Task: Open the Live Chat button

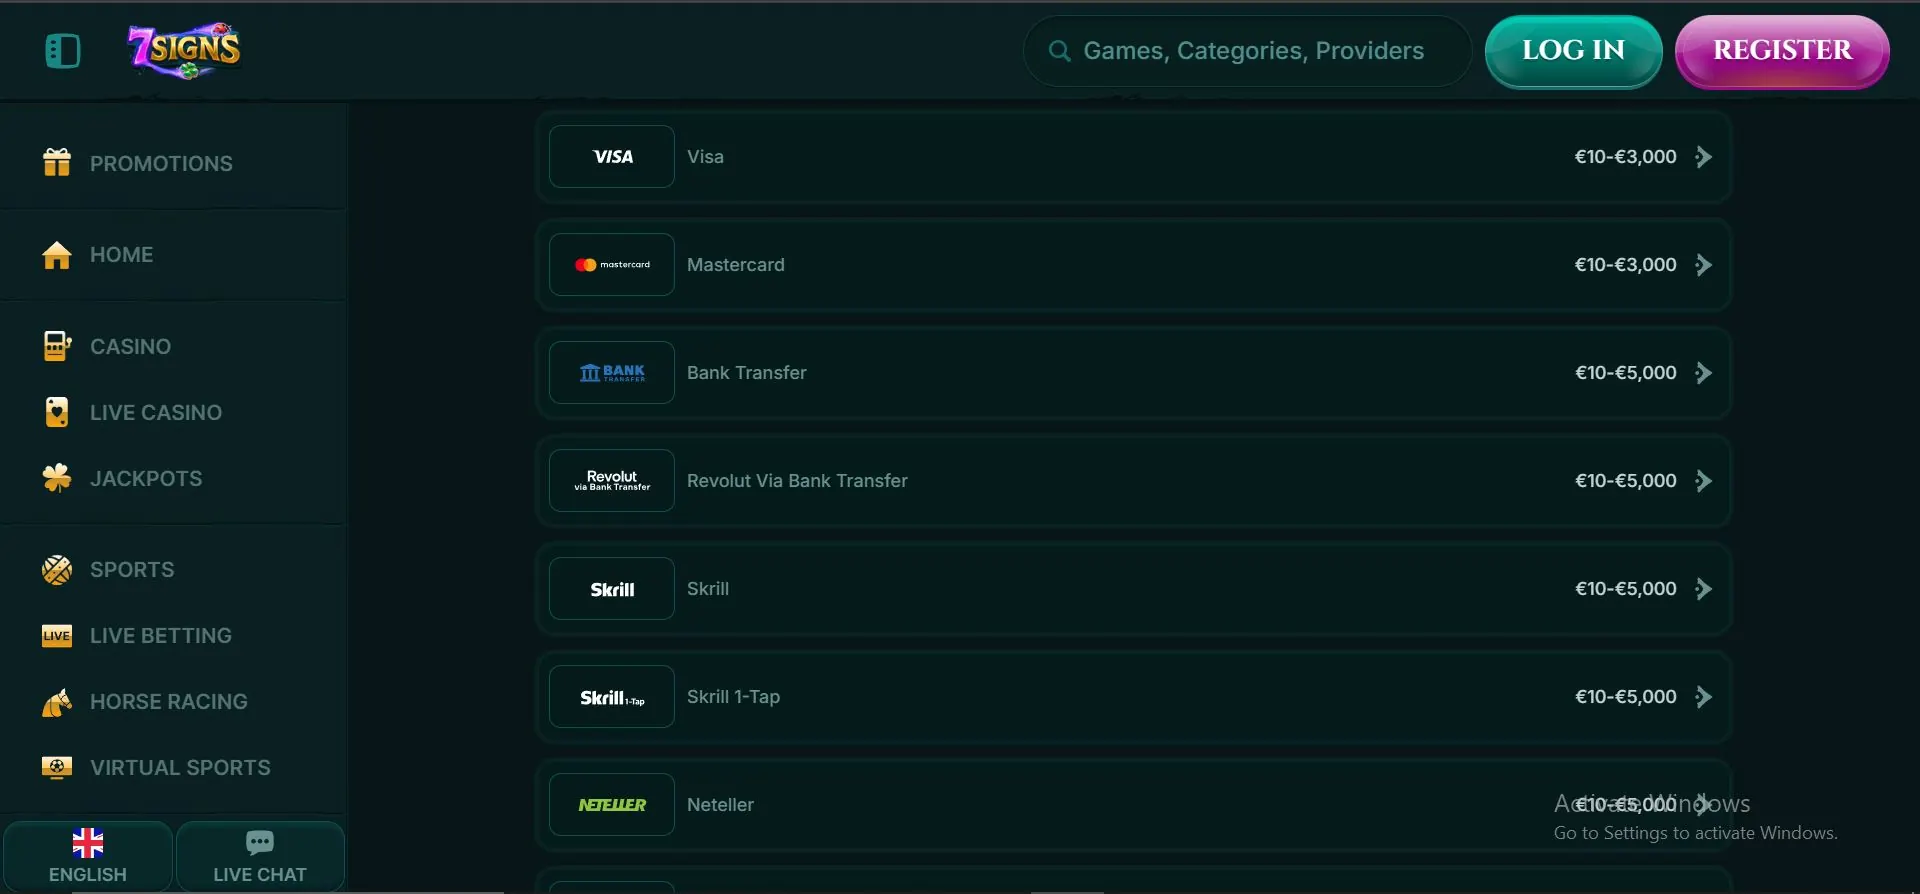Action: [x=260, y=857]
